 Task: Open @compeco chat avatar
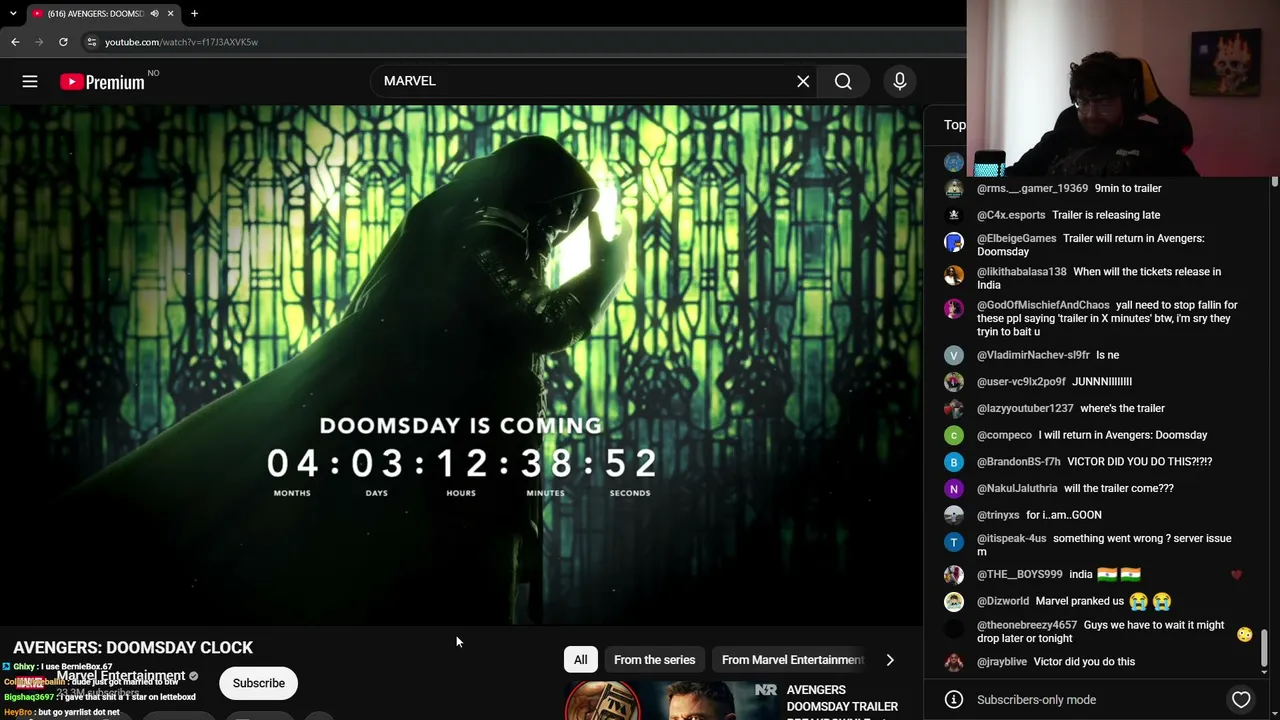click(x=954, y=435)
